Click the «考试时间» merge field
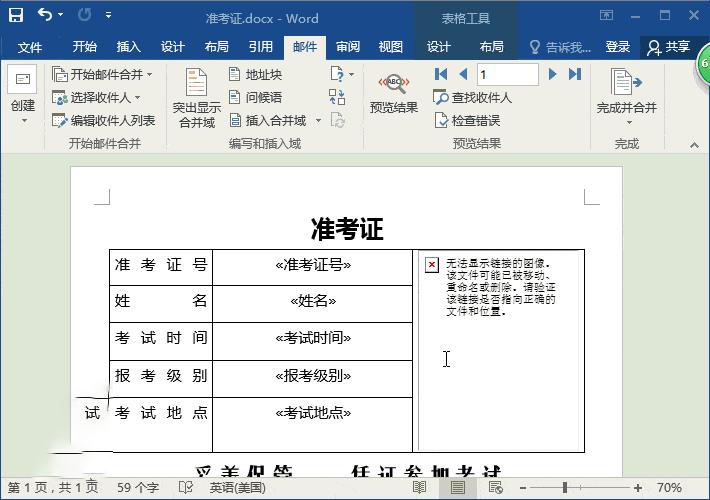The height and width of the screenshot is (500, 710). [x=313, y=337]
